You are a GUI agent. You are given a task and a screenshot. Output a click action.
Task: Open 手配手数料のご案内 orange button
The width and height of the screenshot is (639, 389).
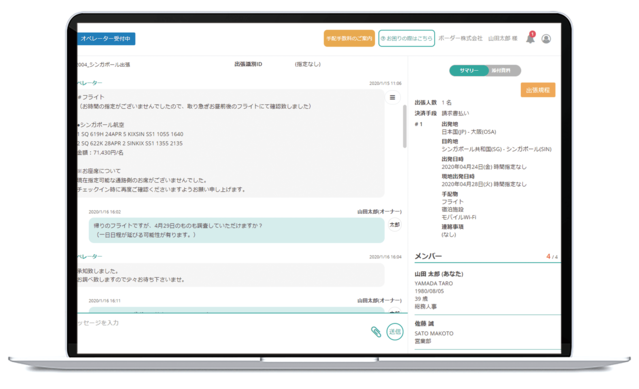[349, 38]
